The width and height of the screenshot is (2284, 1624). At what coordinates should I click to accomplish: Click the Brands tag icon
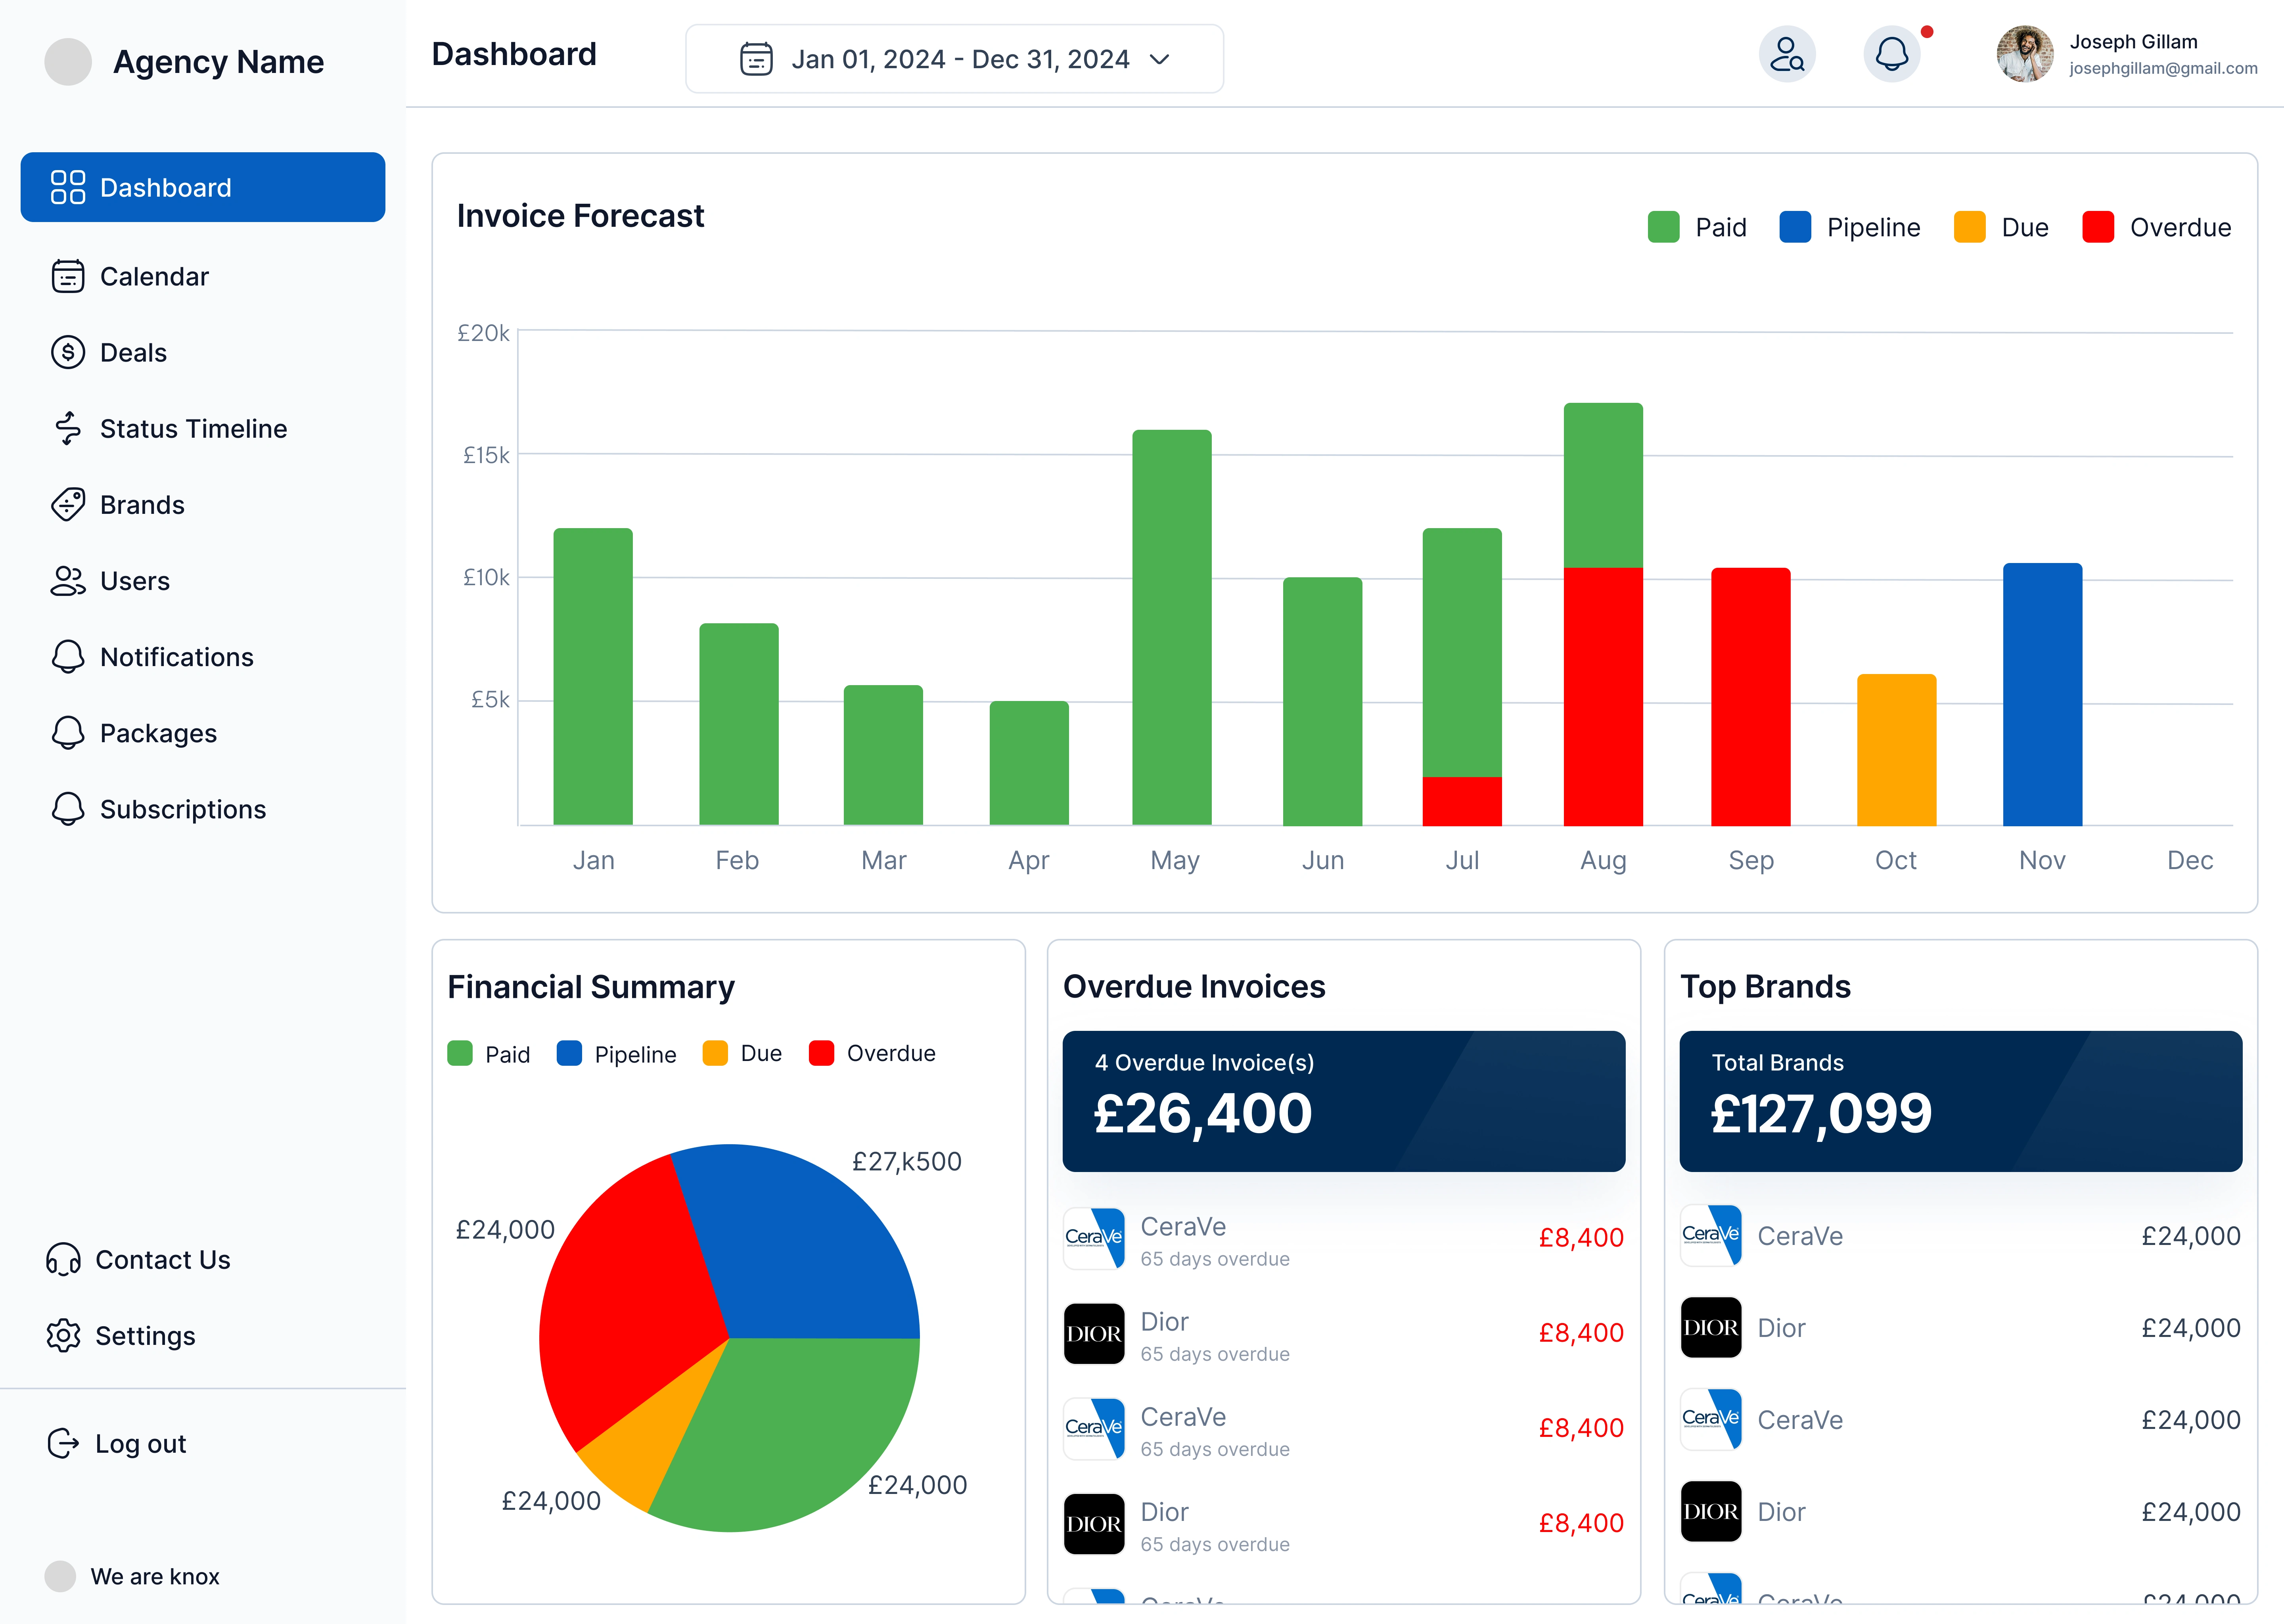coord(68,504)
